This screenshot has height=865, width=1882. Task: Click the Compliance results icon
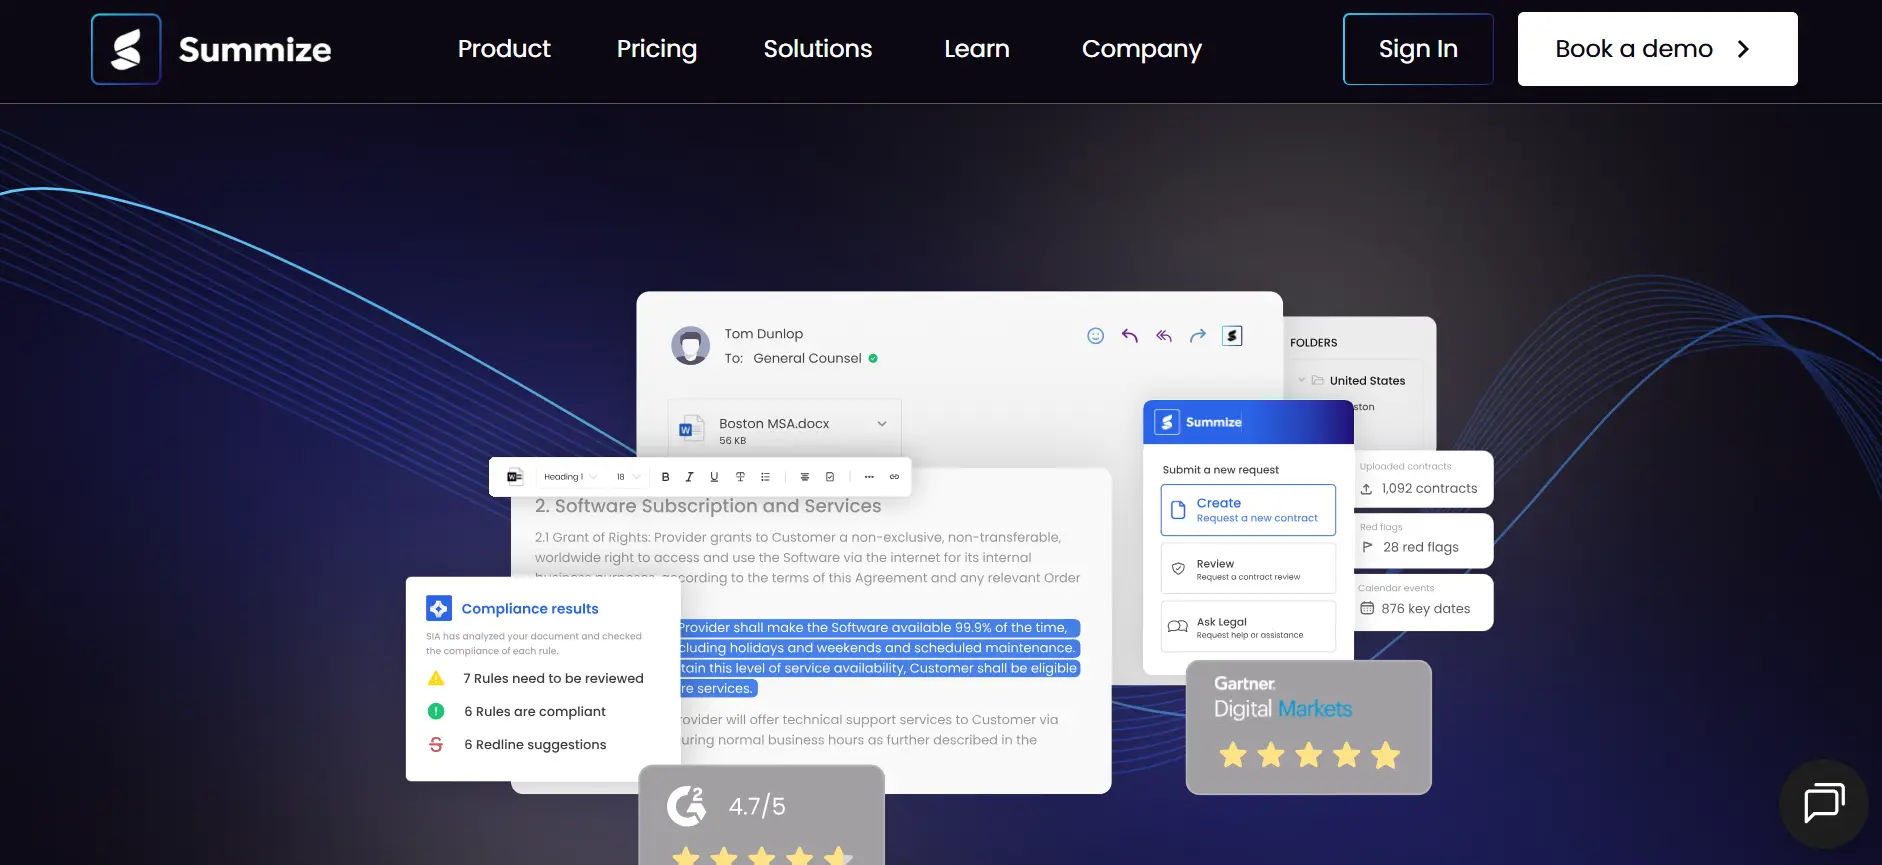(439, 608)
